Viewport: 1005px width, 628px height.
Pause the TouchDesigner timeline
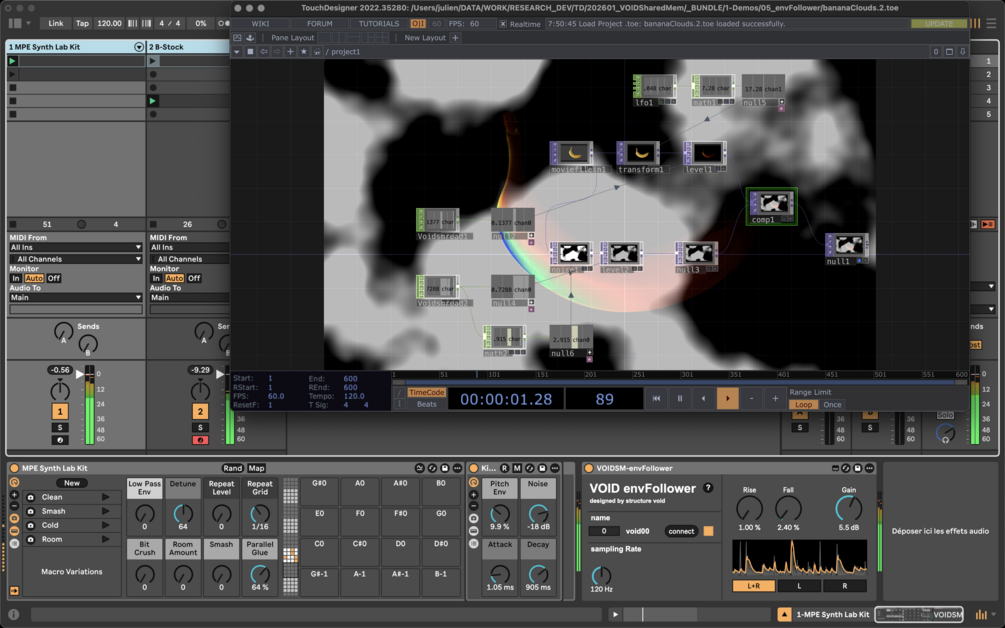click(679, 398)
